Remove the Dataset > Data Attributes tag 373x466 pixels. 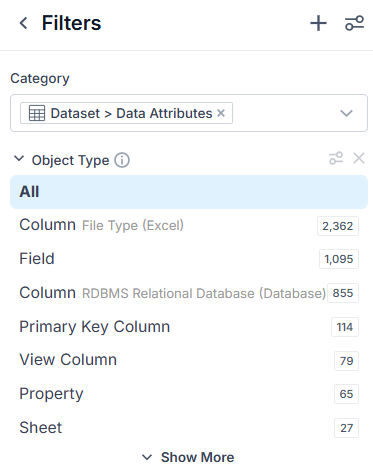click(221, 113)
